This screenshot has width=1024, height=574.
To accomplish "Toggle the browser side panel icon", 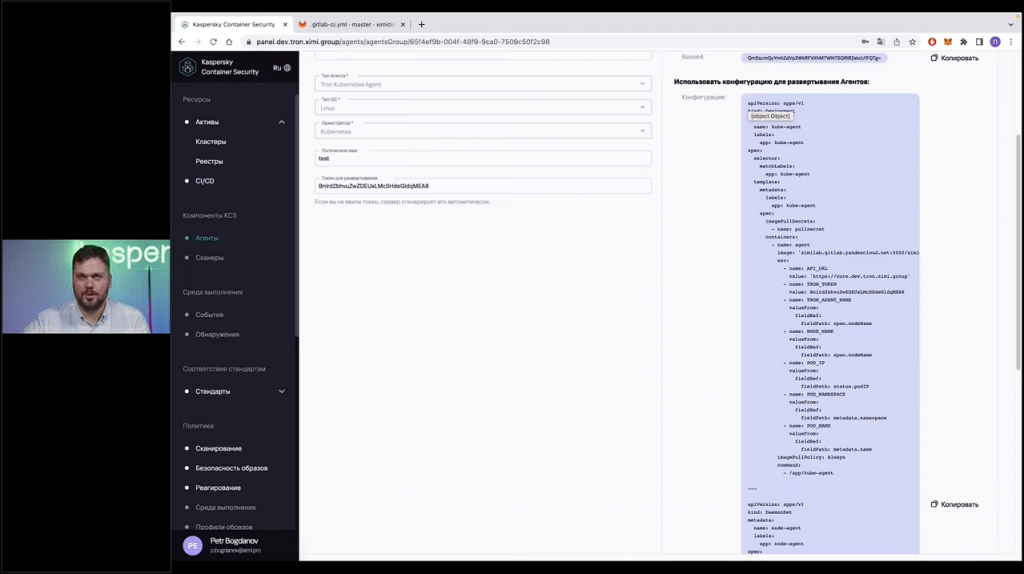I will (x=979, y=42).
